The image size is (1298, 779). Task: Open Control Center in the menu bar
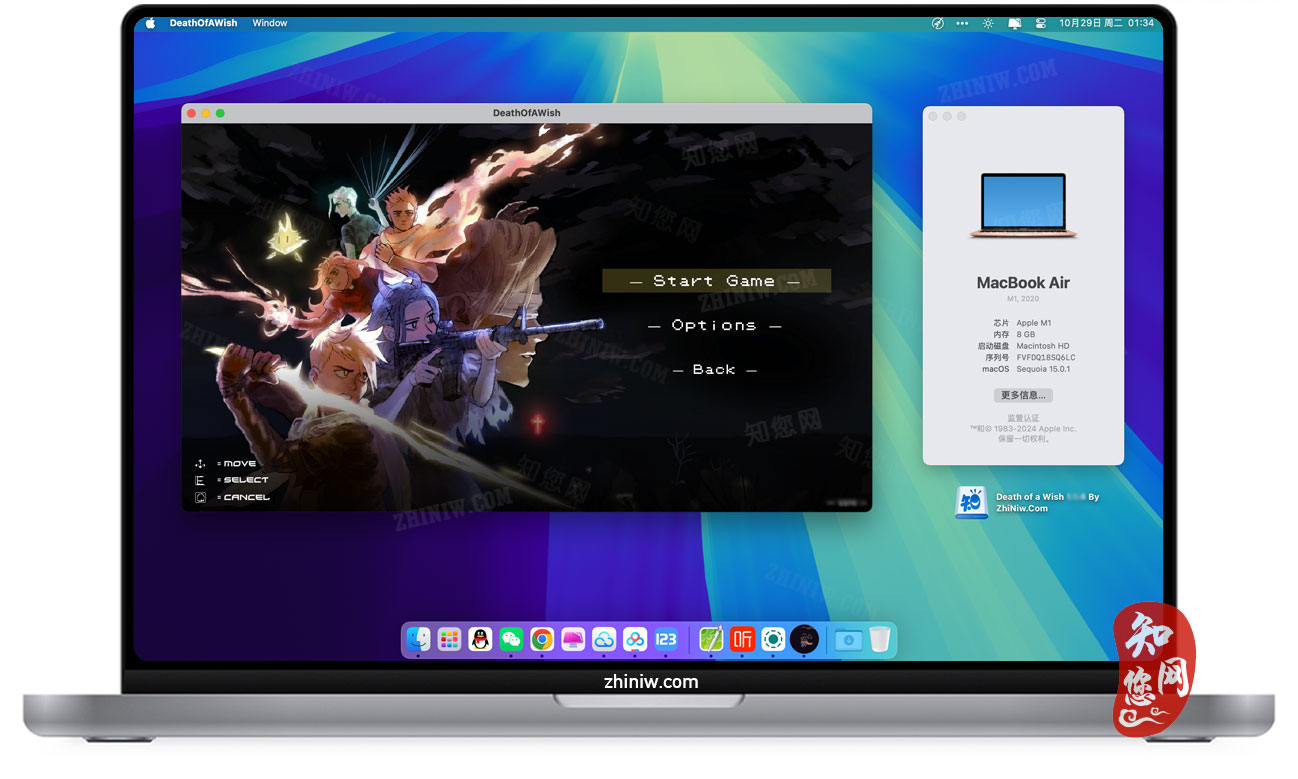click(1040, 23)
